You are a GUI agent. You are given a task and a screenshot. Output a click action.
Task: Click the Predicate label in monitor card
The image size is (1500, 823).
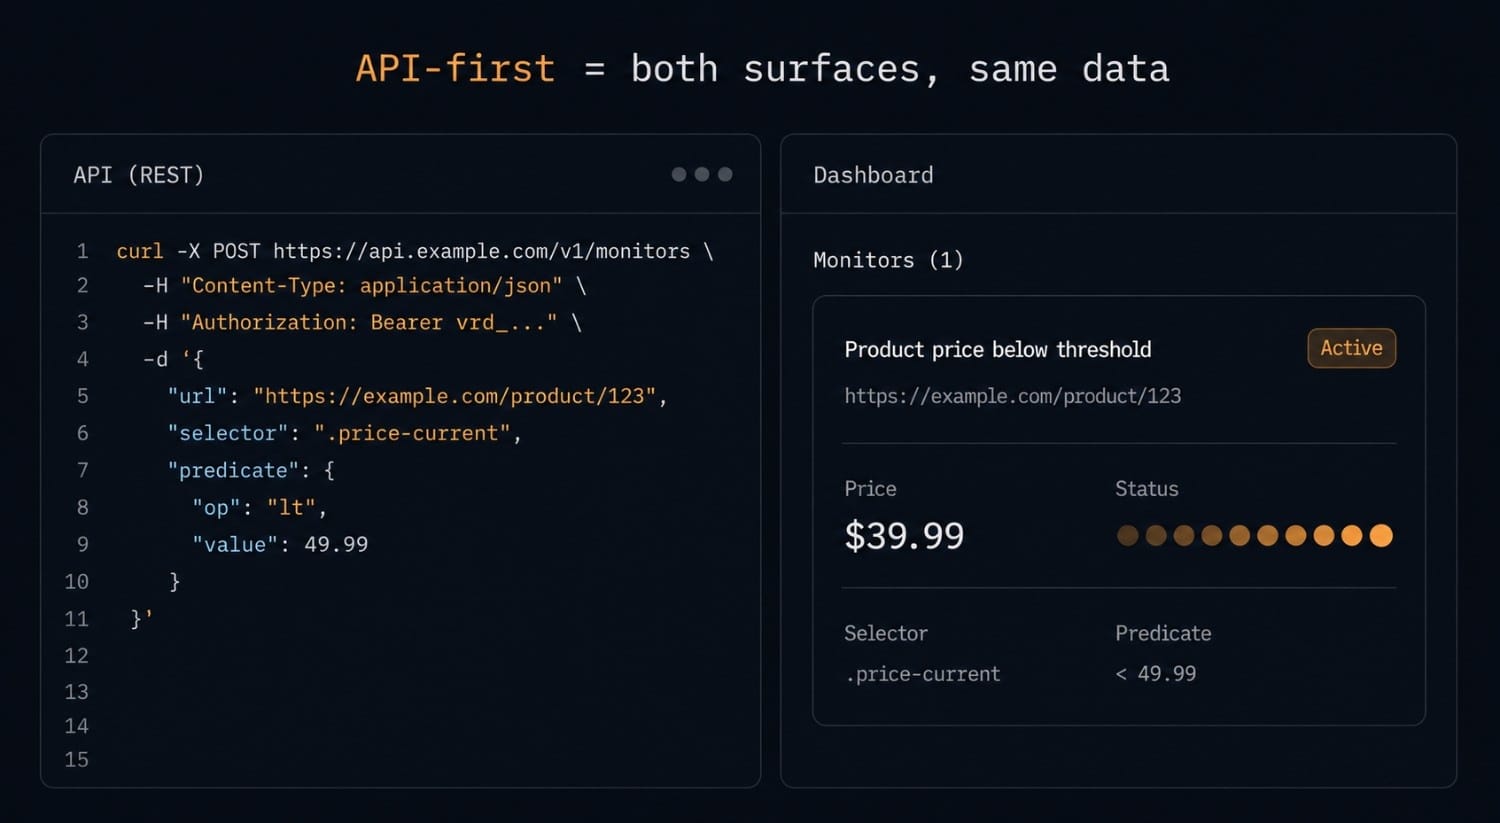click(x=1163, y=633)
